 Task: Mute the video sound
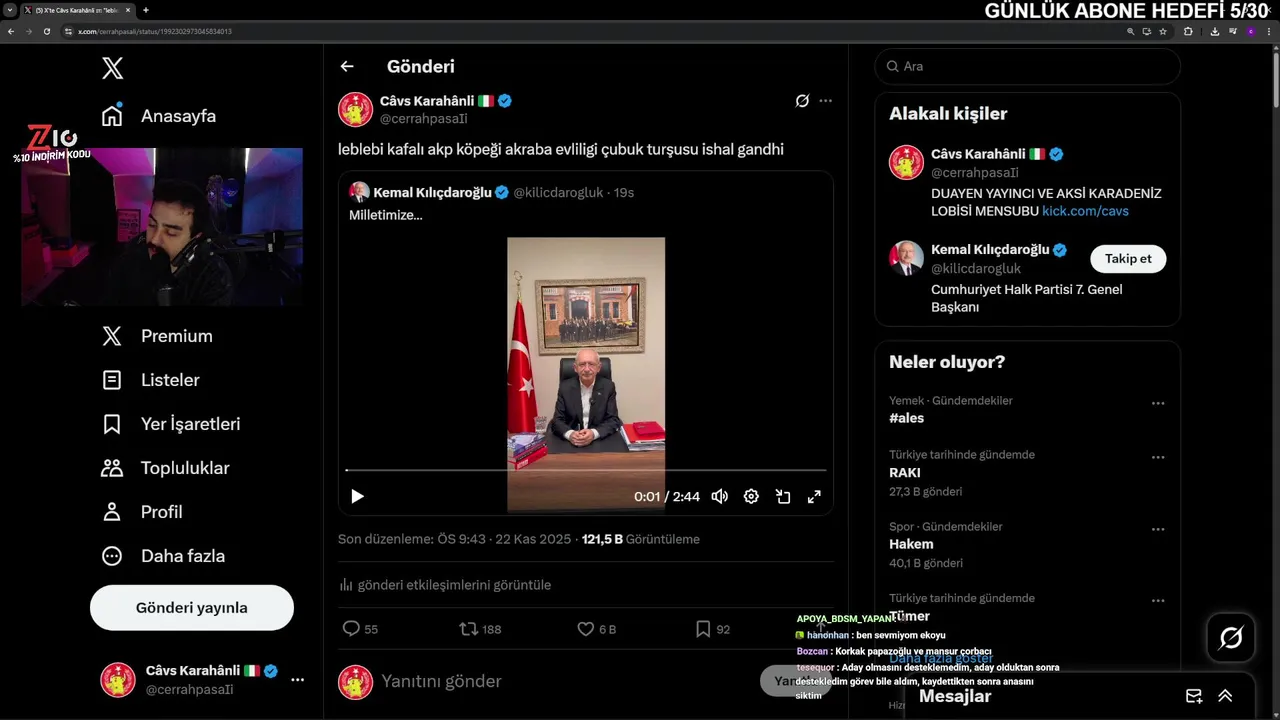pos(719,496)
